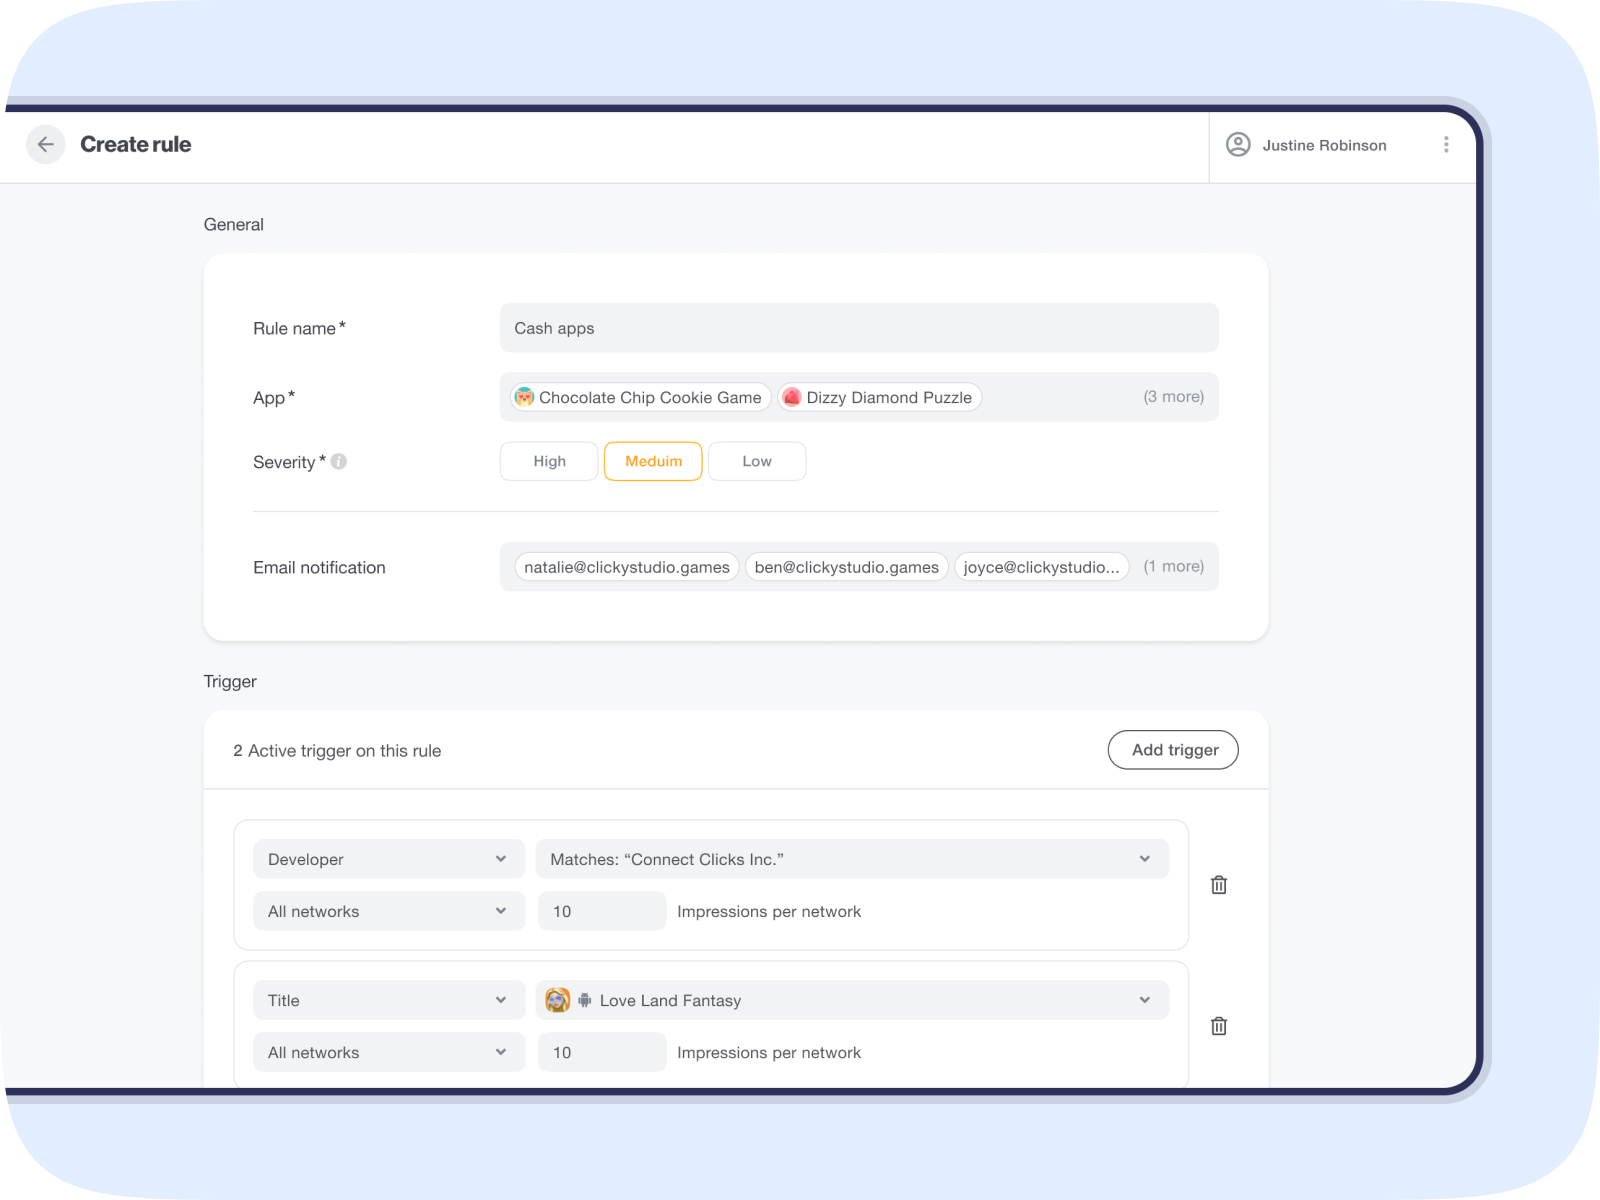The height and width of the screenshot is (1200, 1600).
Task: Open the Title trigger type dropdown
Action: click(389, 1000)
